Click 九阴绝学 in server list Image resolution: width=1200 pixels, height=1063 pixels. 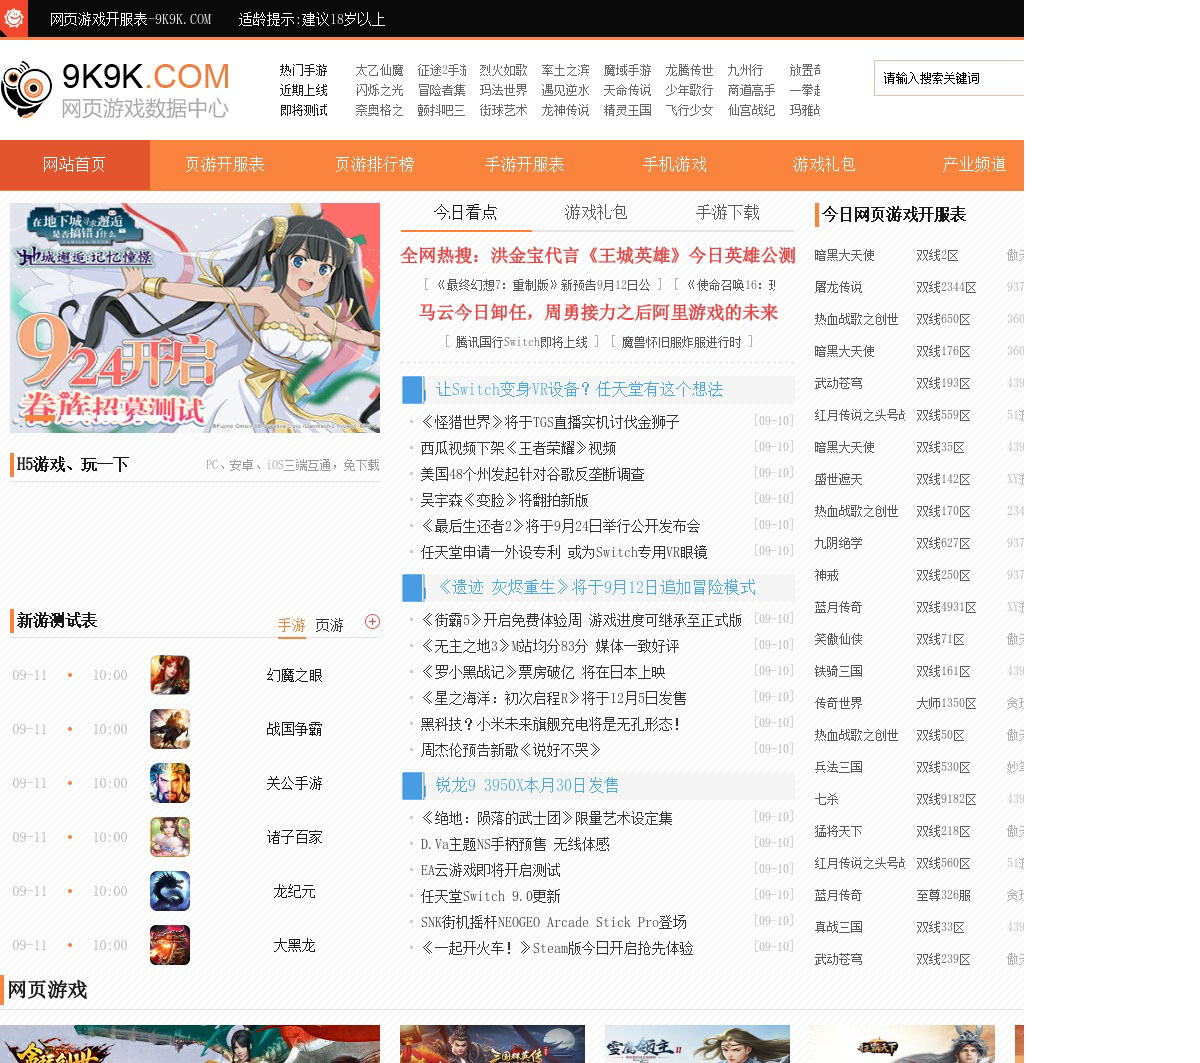838,543
